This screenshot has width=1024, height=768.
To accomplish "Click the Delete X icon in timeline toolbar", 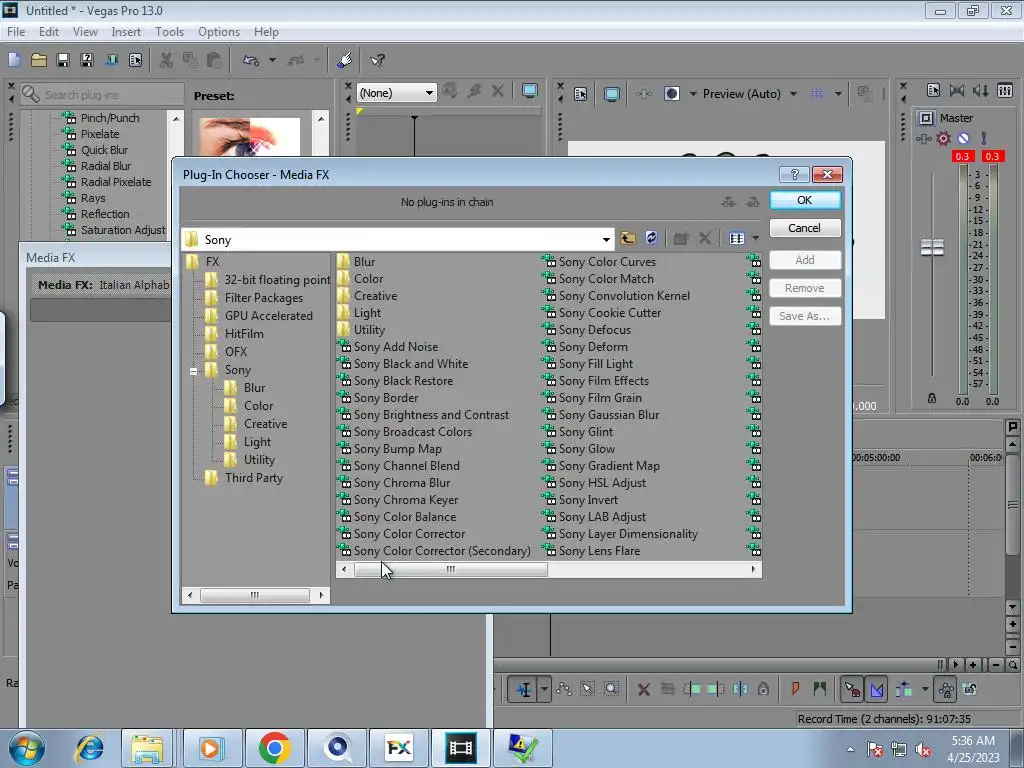I will point(643,689).
